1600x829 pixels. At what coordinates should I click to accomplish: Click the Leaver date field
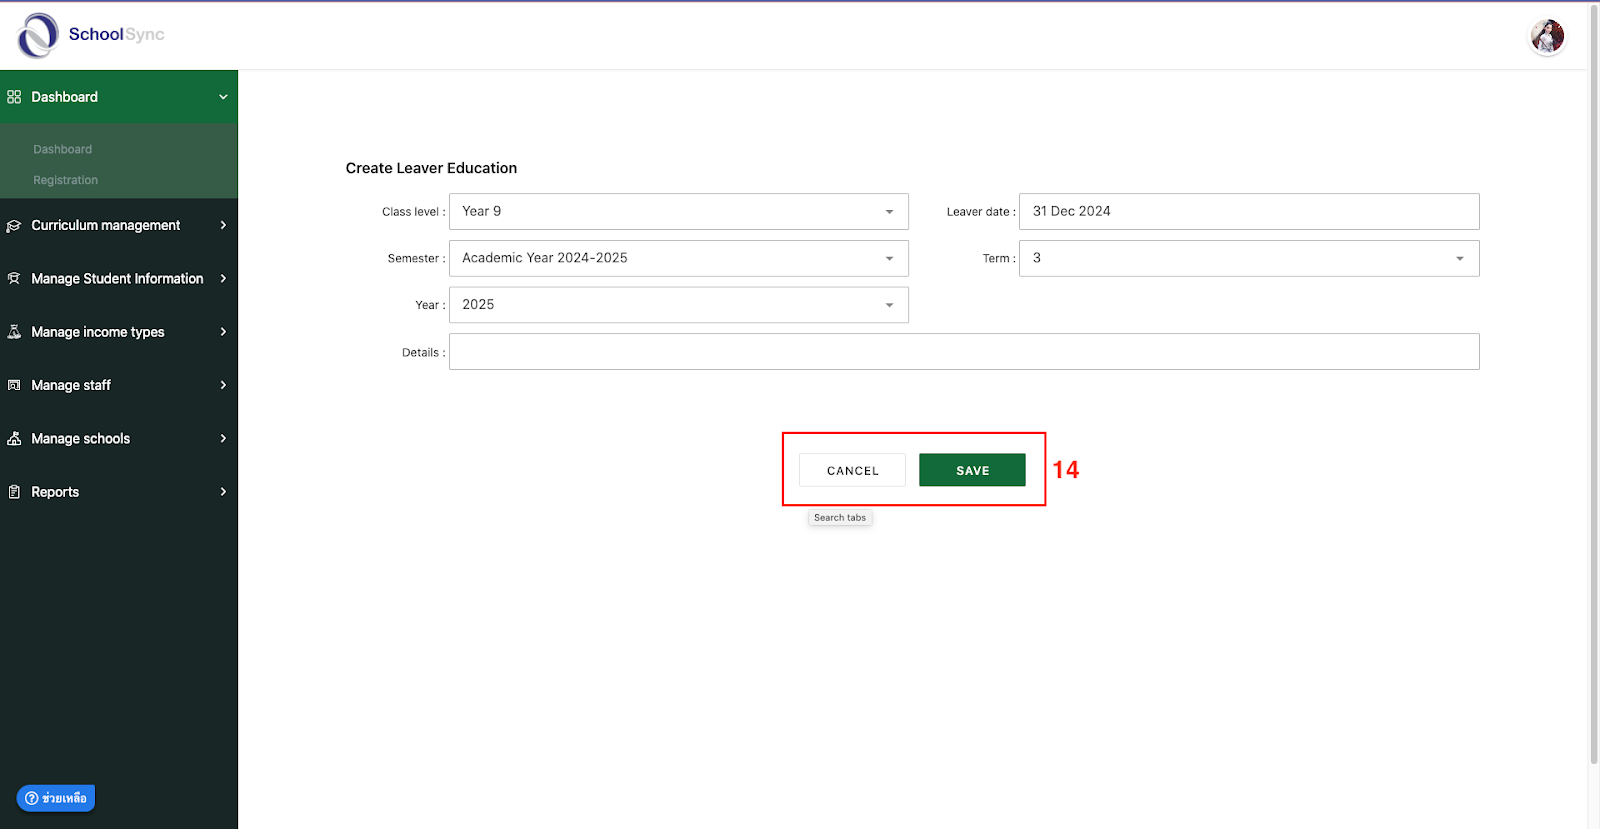(1249, 212)
